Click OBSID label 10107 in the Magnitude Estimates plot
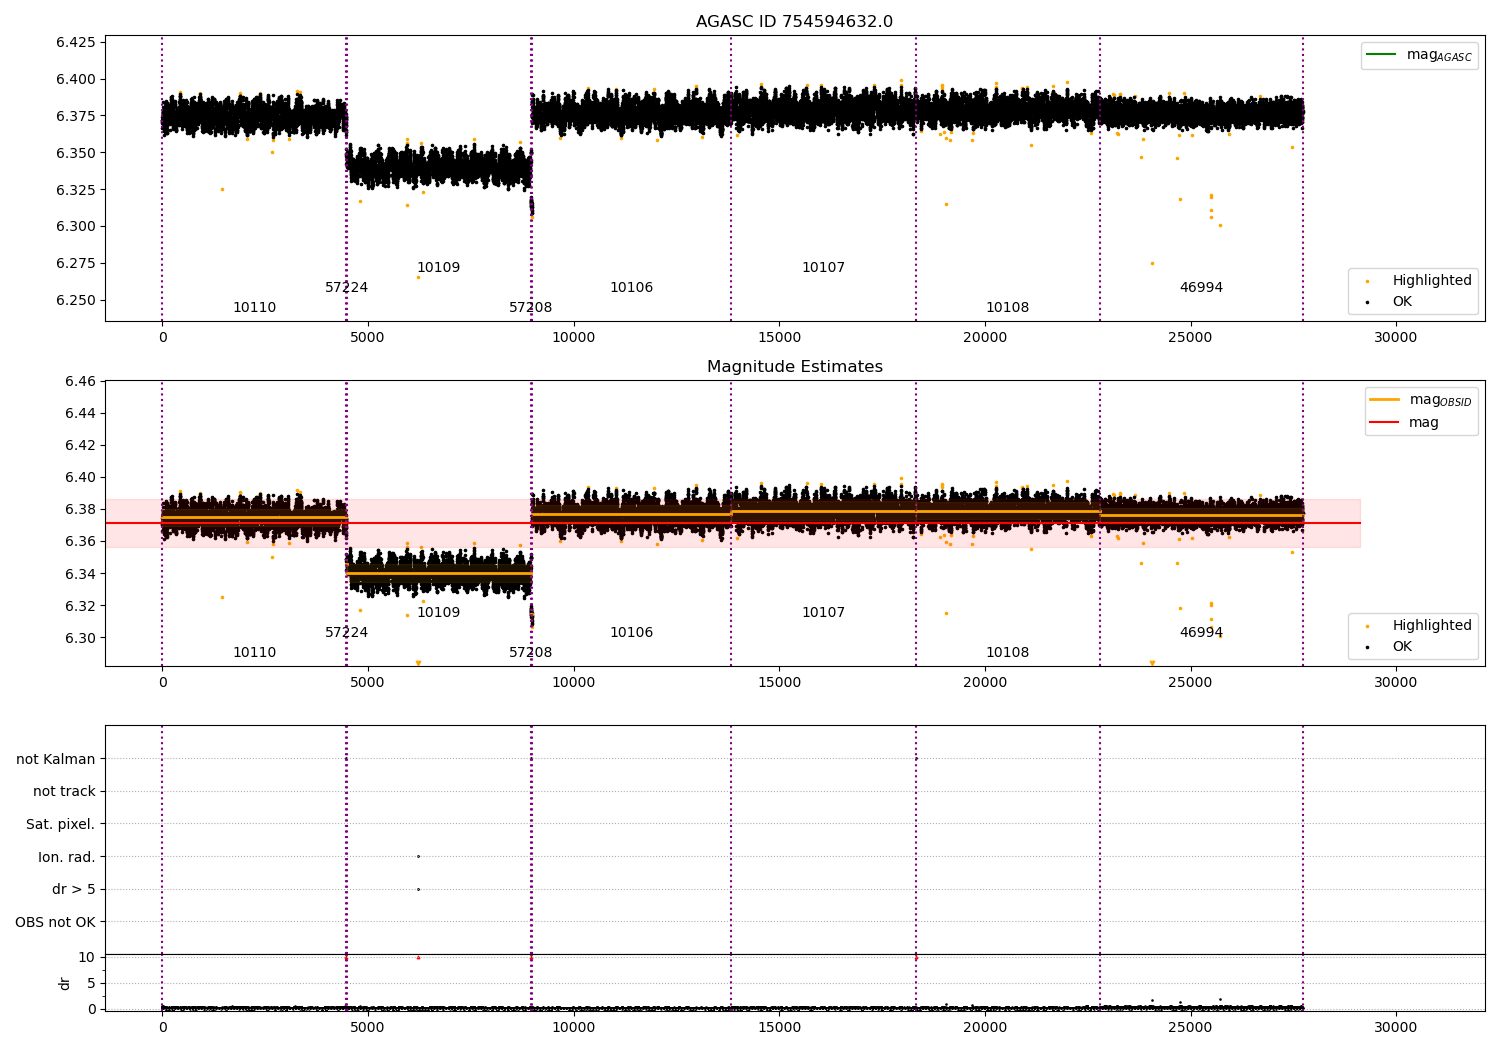This screenshot has height=1050, width=1500. [x=823, y=613]
